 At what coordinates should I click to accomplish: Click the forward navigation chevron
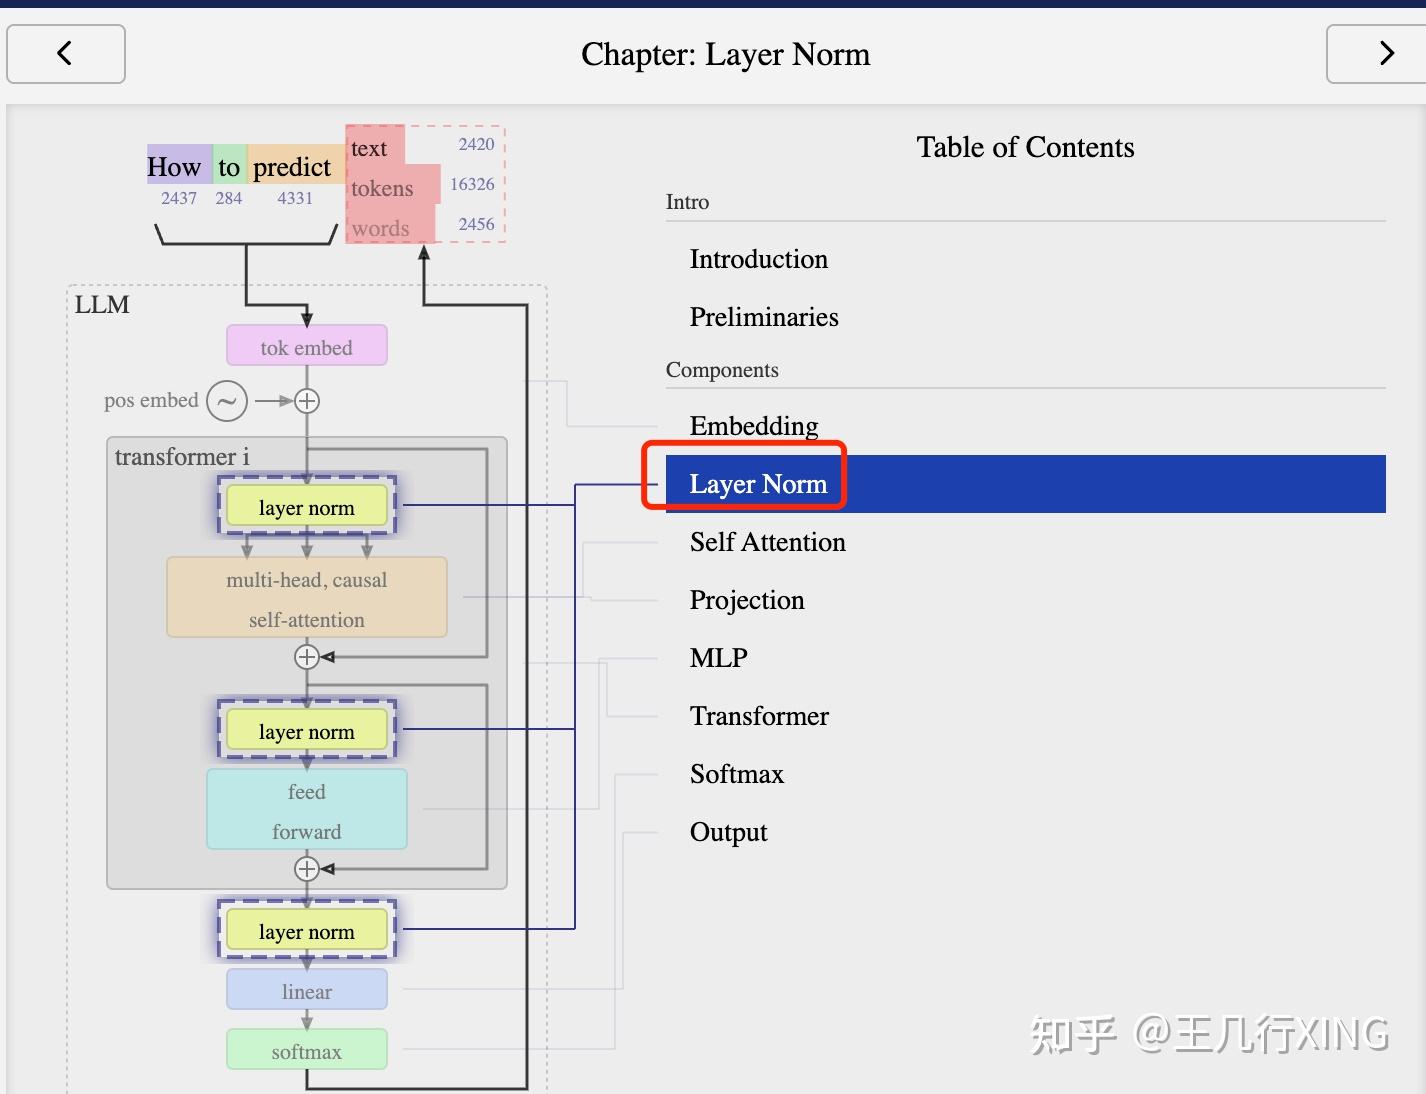(x=1386, y=54)
